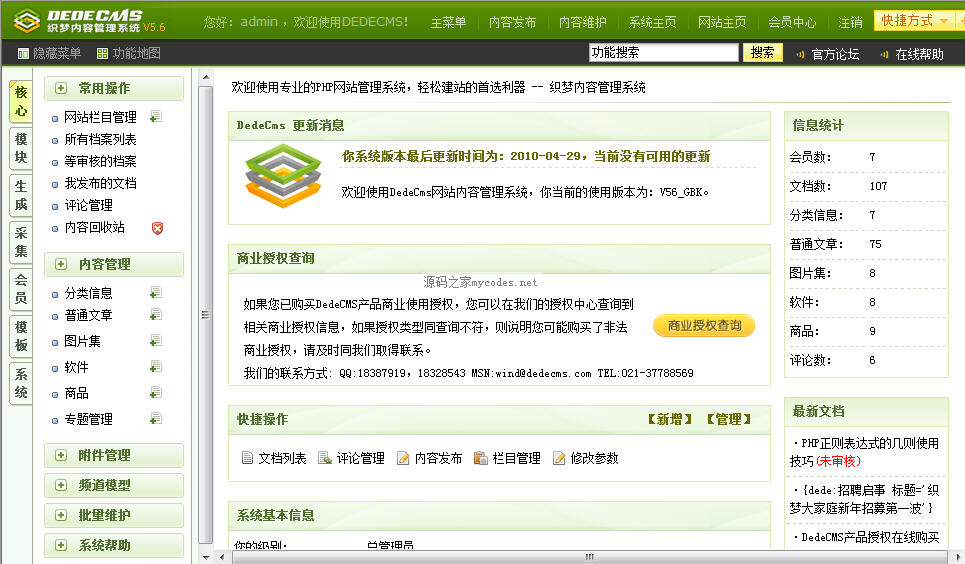Viewport: 965px width, 564px height.
Task: Open 我发布的文档 in sidebar
Action: (x=100, y=183)
